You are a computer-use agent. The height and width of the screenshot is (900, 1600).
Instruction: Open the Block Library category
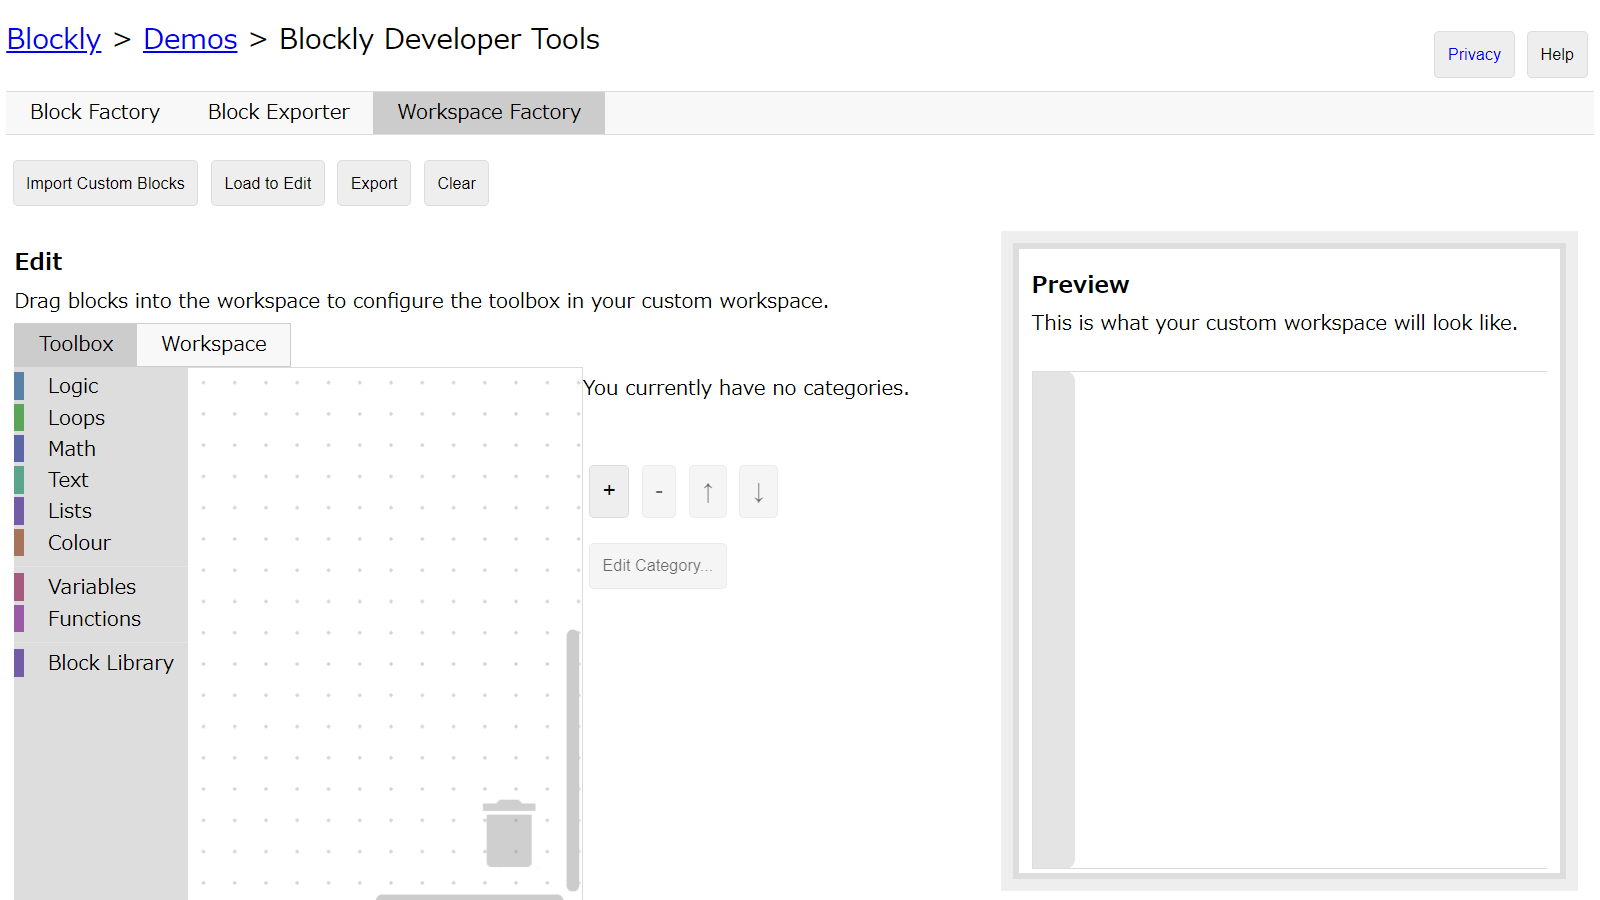pos(110,663)
